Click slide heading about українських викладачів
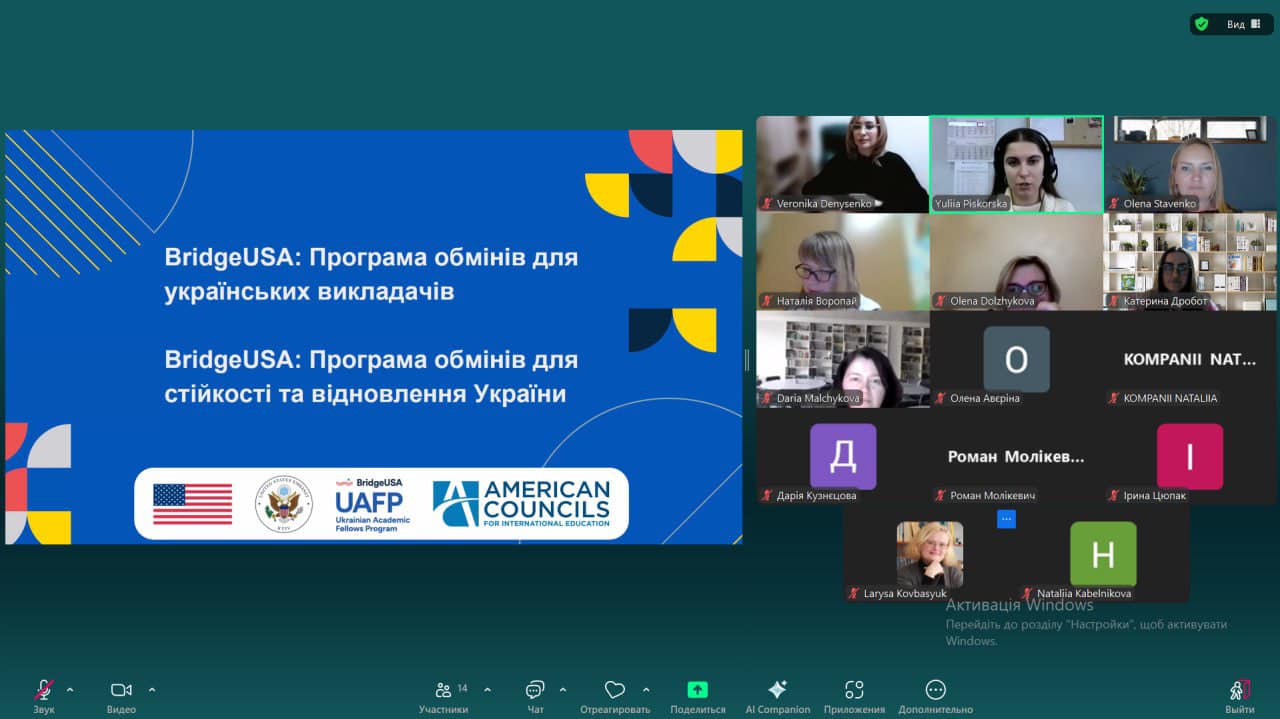The width and height of the screenshot is (1280, 719). point(371,275)
